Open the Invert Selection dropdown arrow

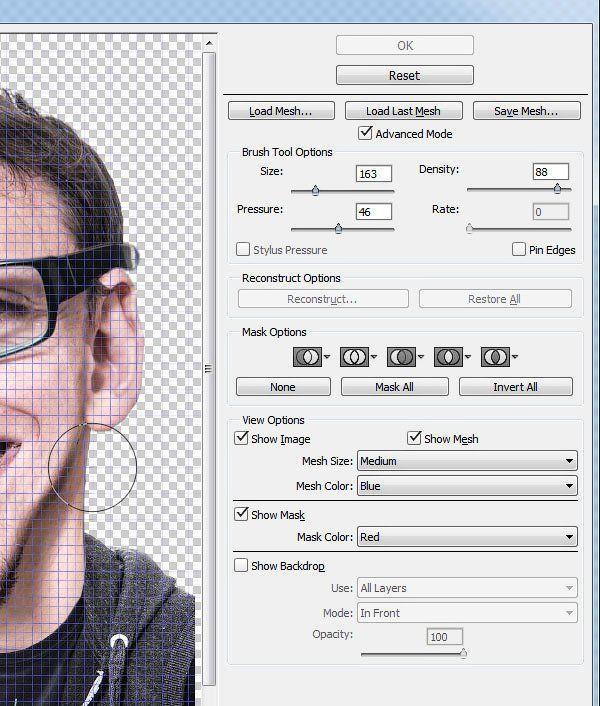[514, 357]
